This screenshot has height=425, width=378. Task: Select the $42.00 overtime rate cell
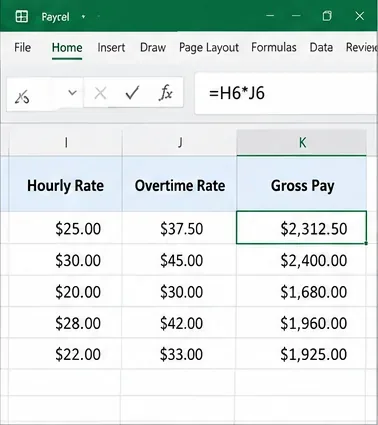click(180, 322)
